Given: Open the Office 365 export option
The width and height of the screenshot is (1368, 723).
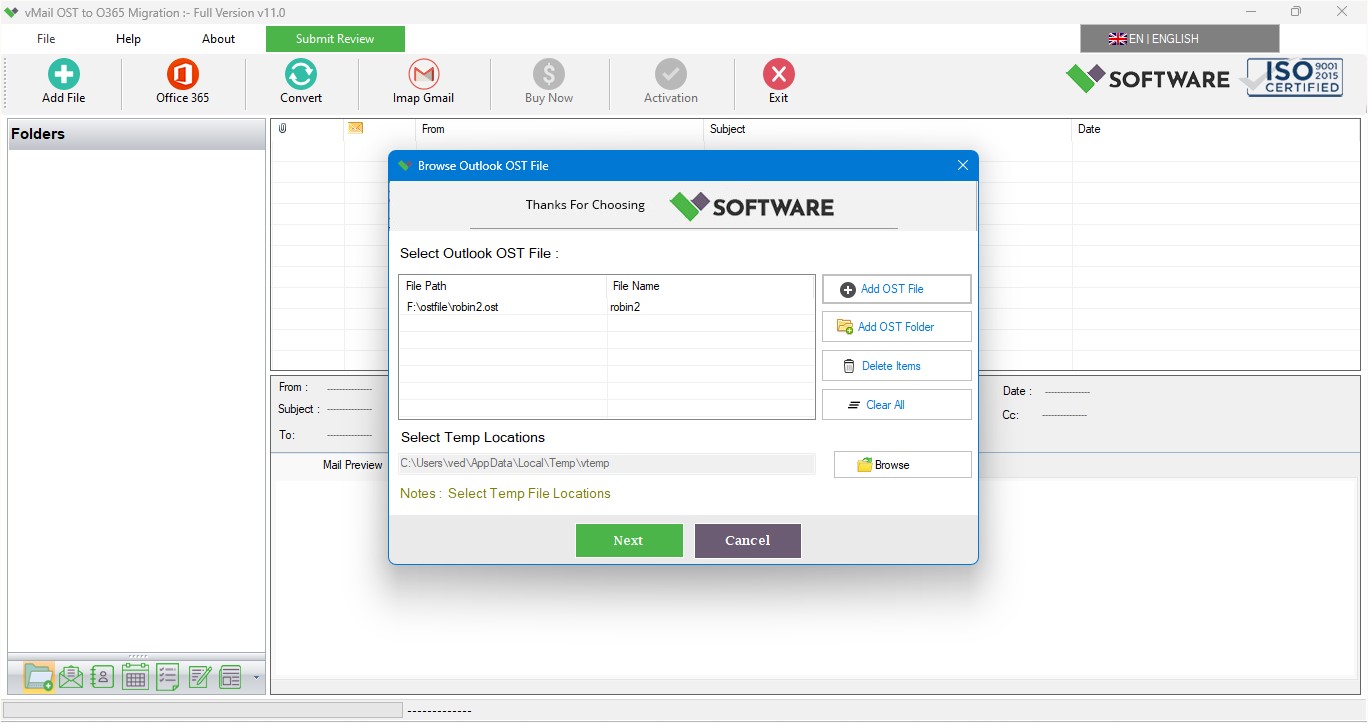Looking at the screenshot, I should [x=183, y=81].
